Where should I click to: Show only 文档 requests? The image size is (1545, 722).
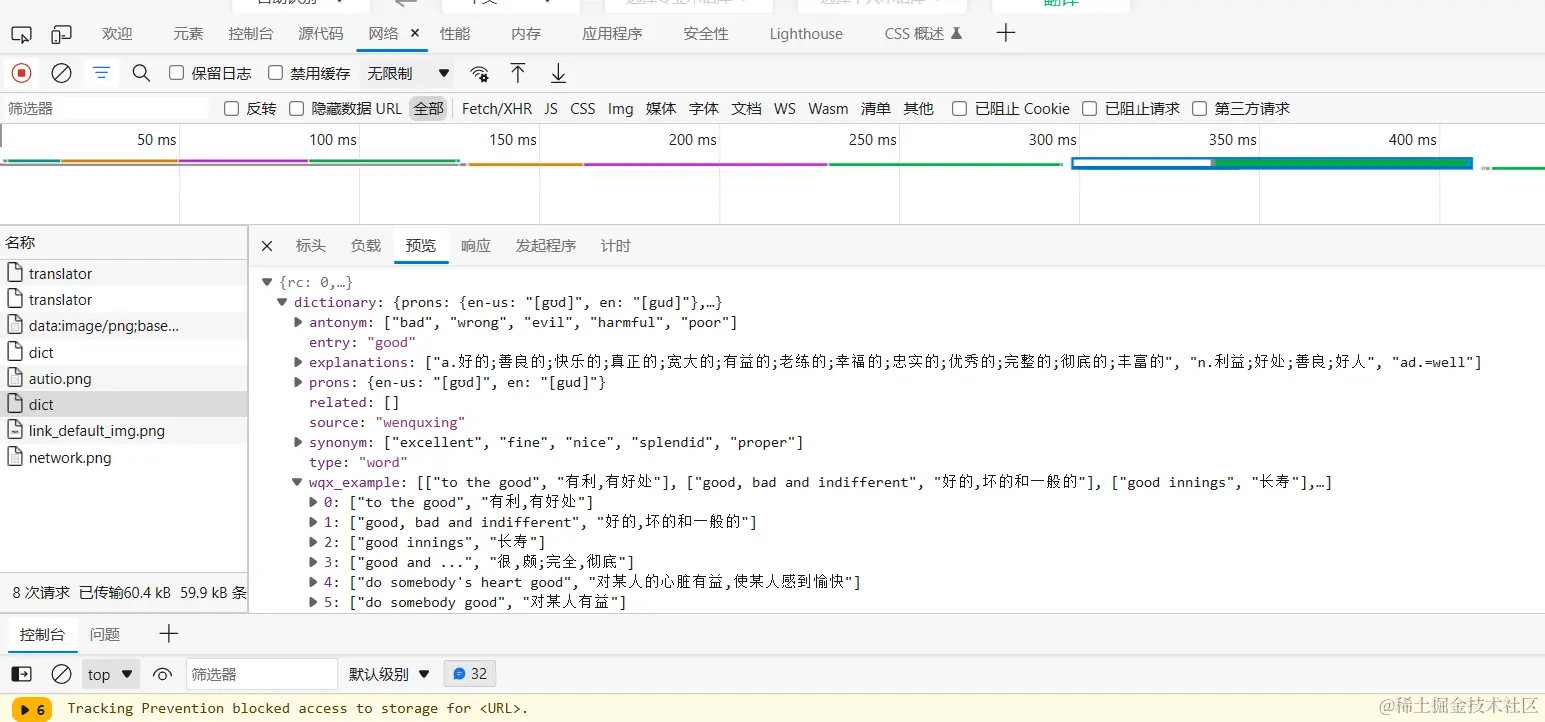[x=747, y=109]
